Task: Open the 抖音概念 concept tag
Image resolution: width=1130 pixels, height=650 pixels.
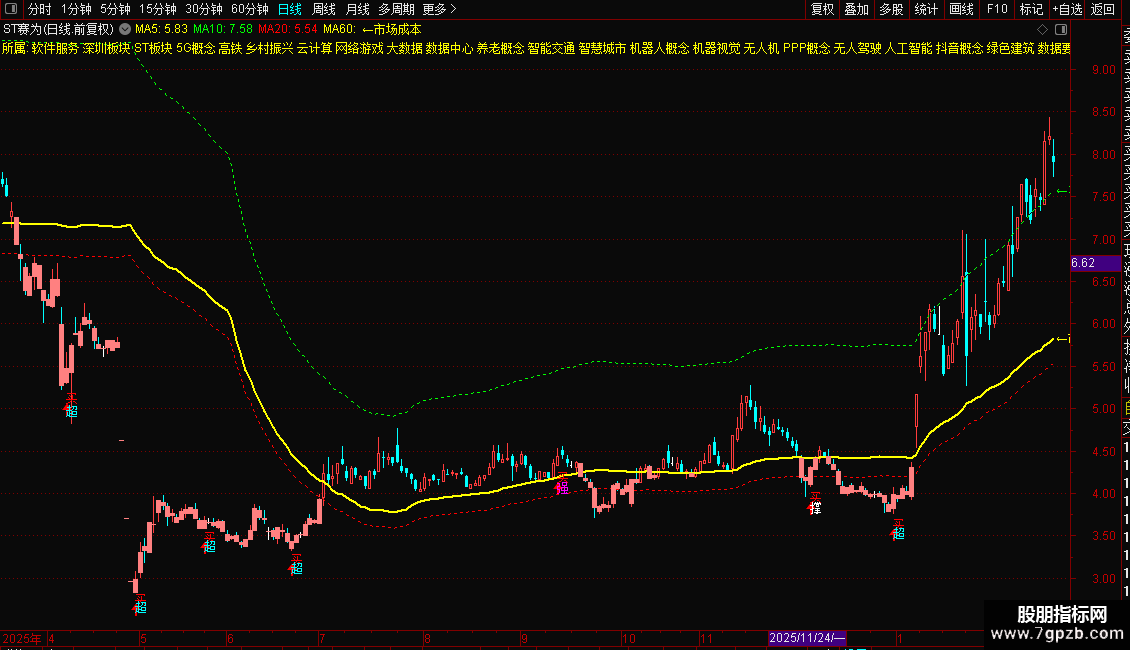Action: click(x=959, y=48)
